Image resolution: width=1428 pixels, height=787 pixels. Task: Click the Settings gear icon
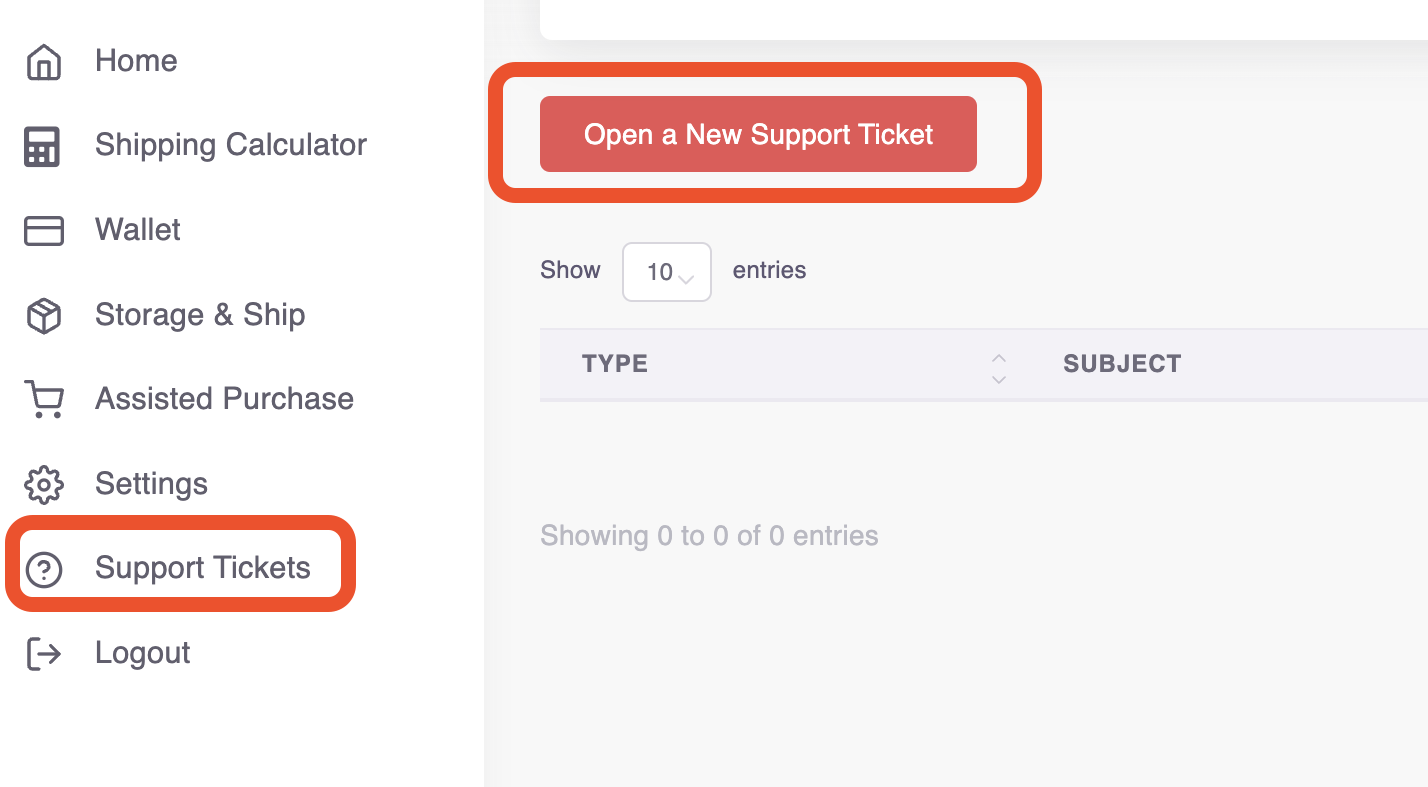click(x=43, y=485)
